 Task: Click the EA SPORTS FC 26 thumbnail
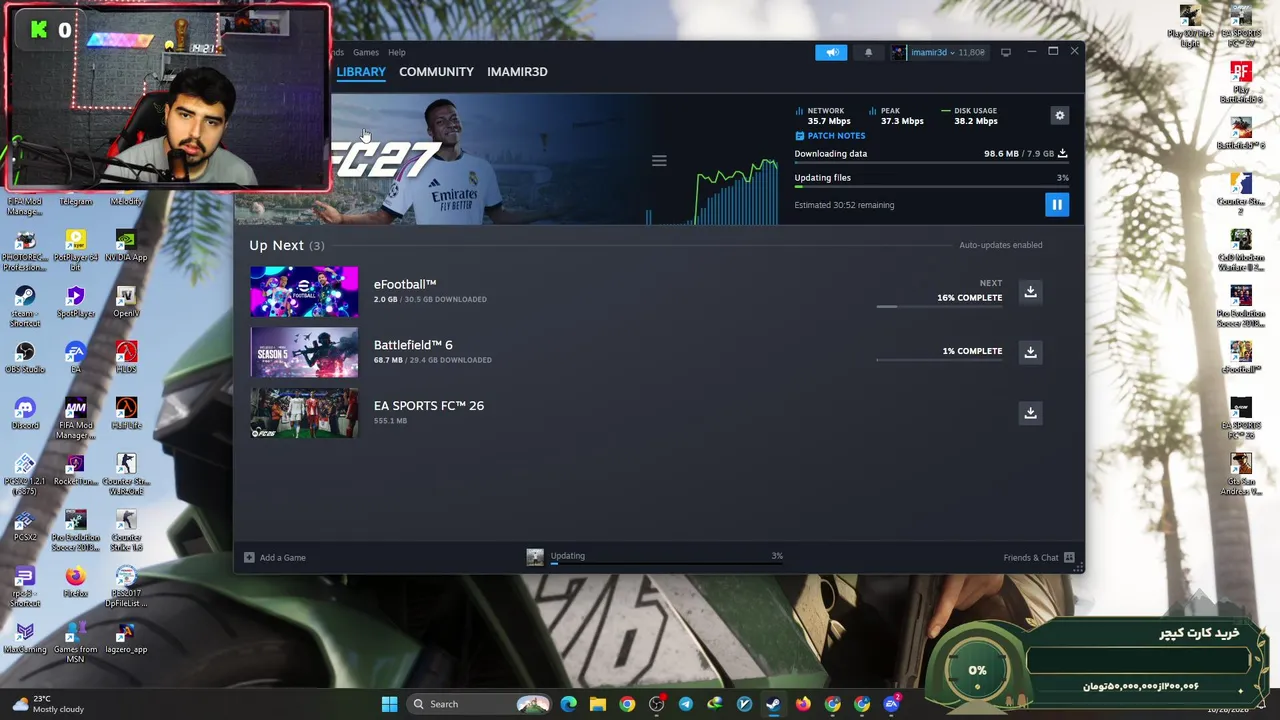[x=304, y=413]
